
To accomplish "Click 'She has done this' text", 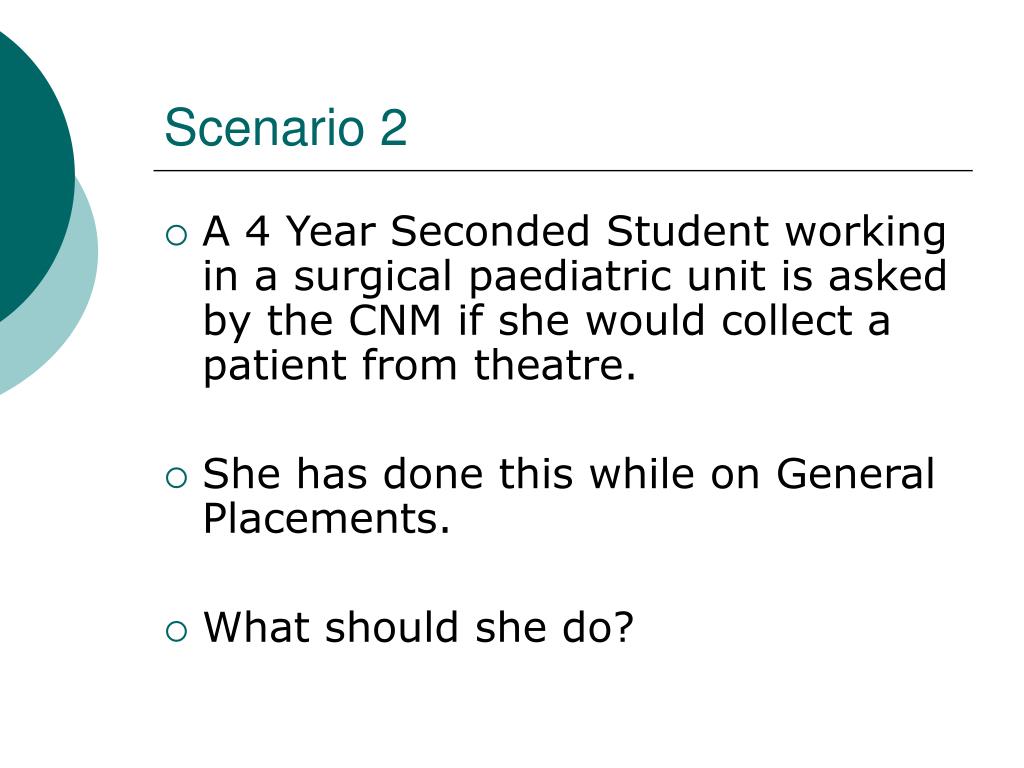I will pyautogui.click(x=388, y=473).
